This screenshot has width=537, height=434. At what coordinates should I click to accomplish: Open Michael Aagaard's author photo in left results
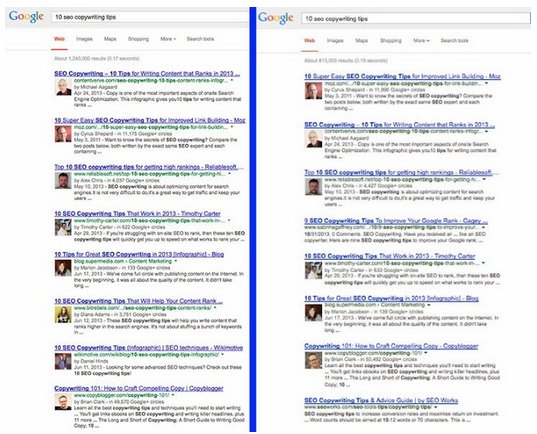pyautogui.click(x=63, y=87)
